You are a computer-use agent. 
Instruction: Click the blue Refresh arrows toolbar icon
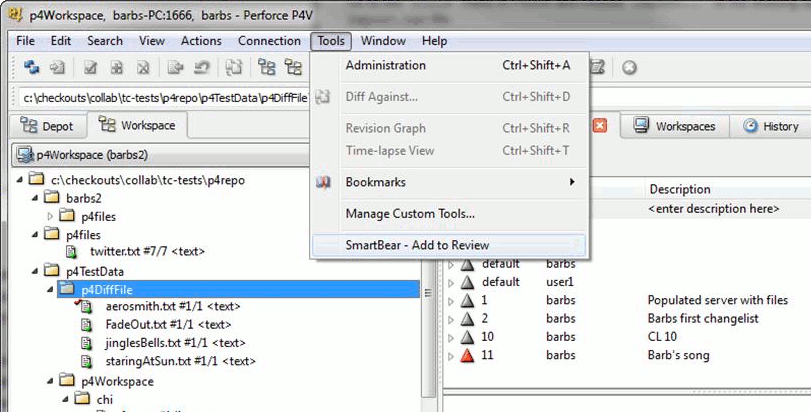tap(32, 67)
